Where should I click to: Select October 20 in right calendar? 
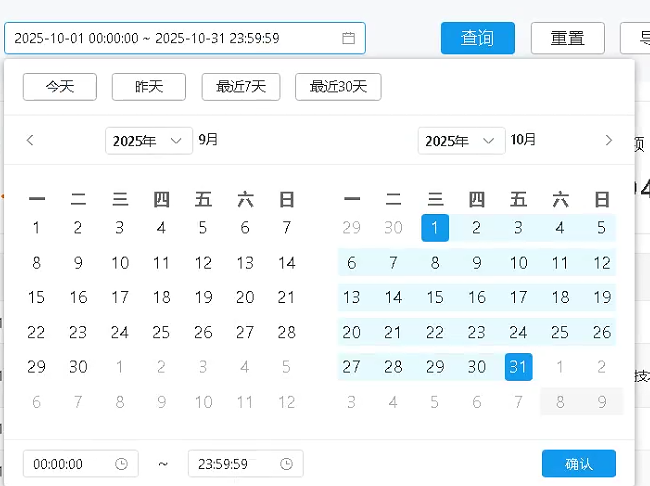tap(352, 332)
